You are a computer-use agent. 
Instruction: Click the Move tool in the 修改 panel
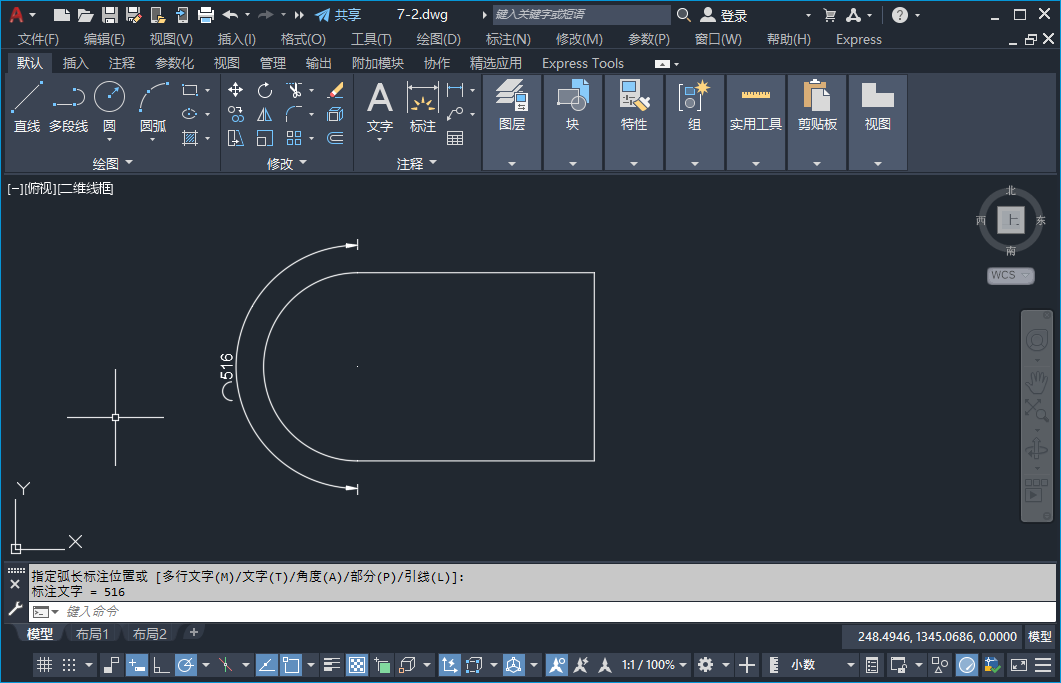click(236, 90)
